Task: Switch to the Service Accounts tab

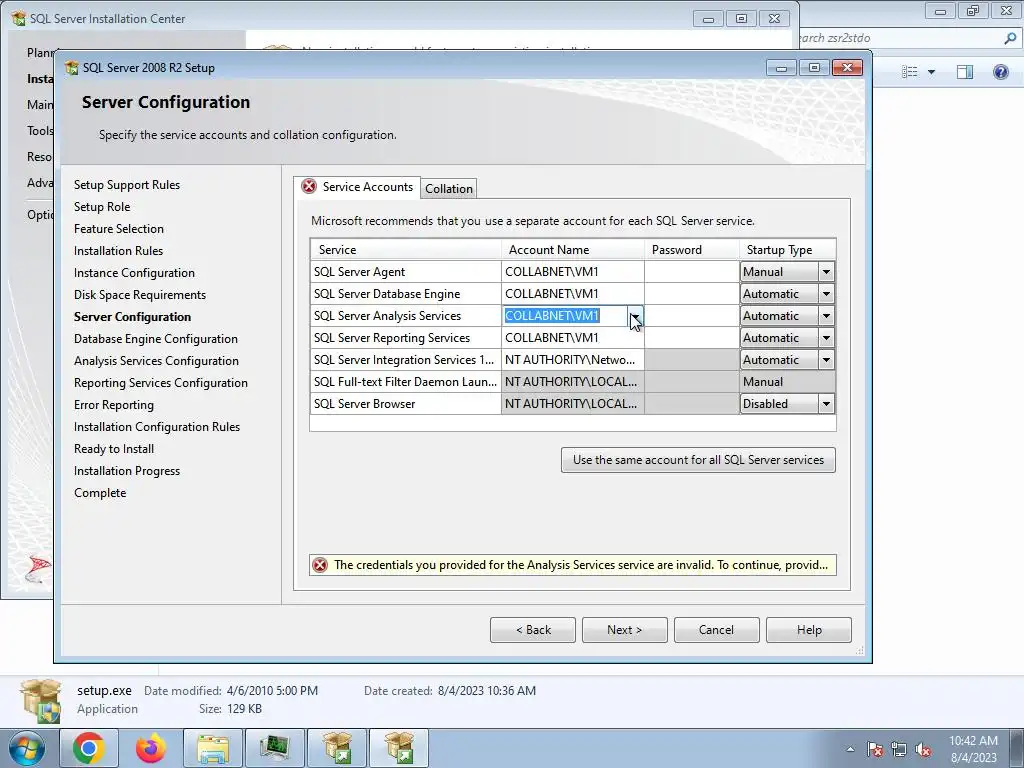Action: [357, 187]
